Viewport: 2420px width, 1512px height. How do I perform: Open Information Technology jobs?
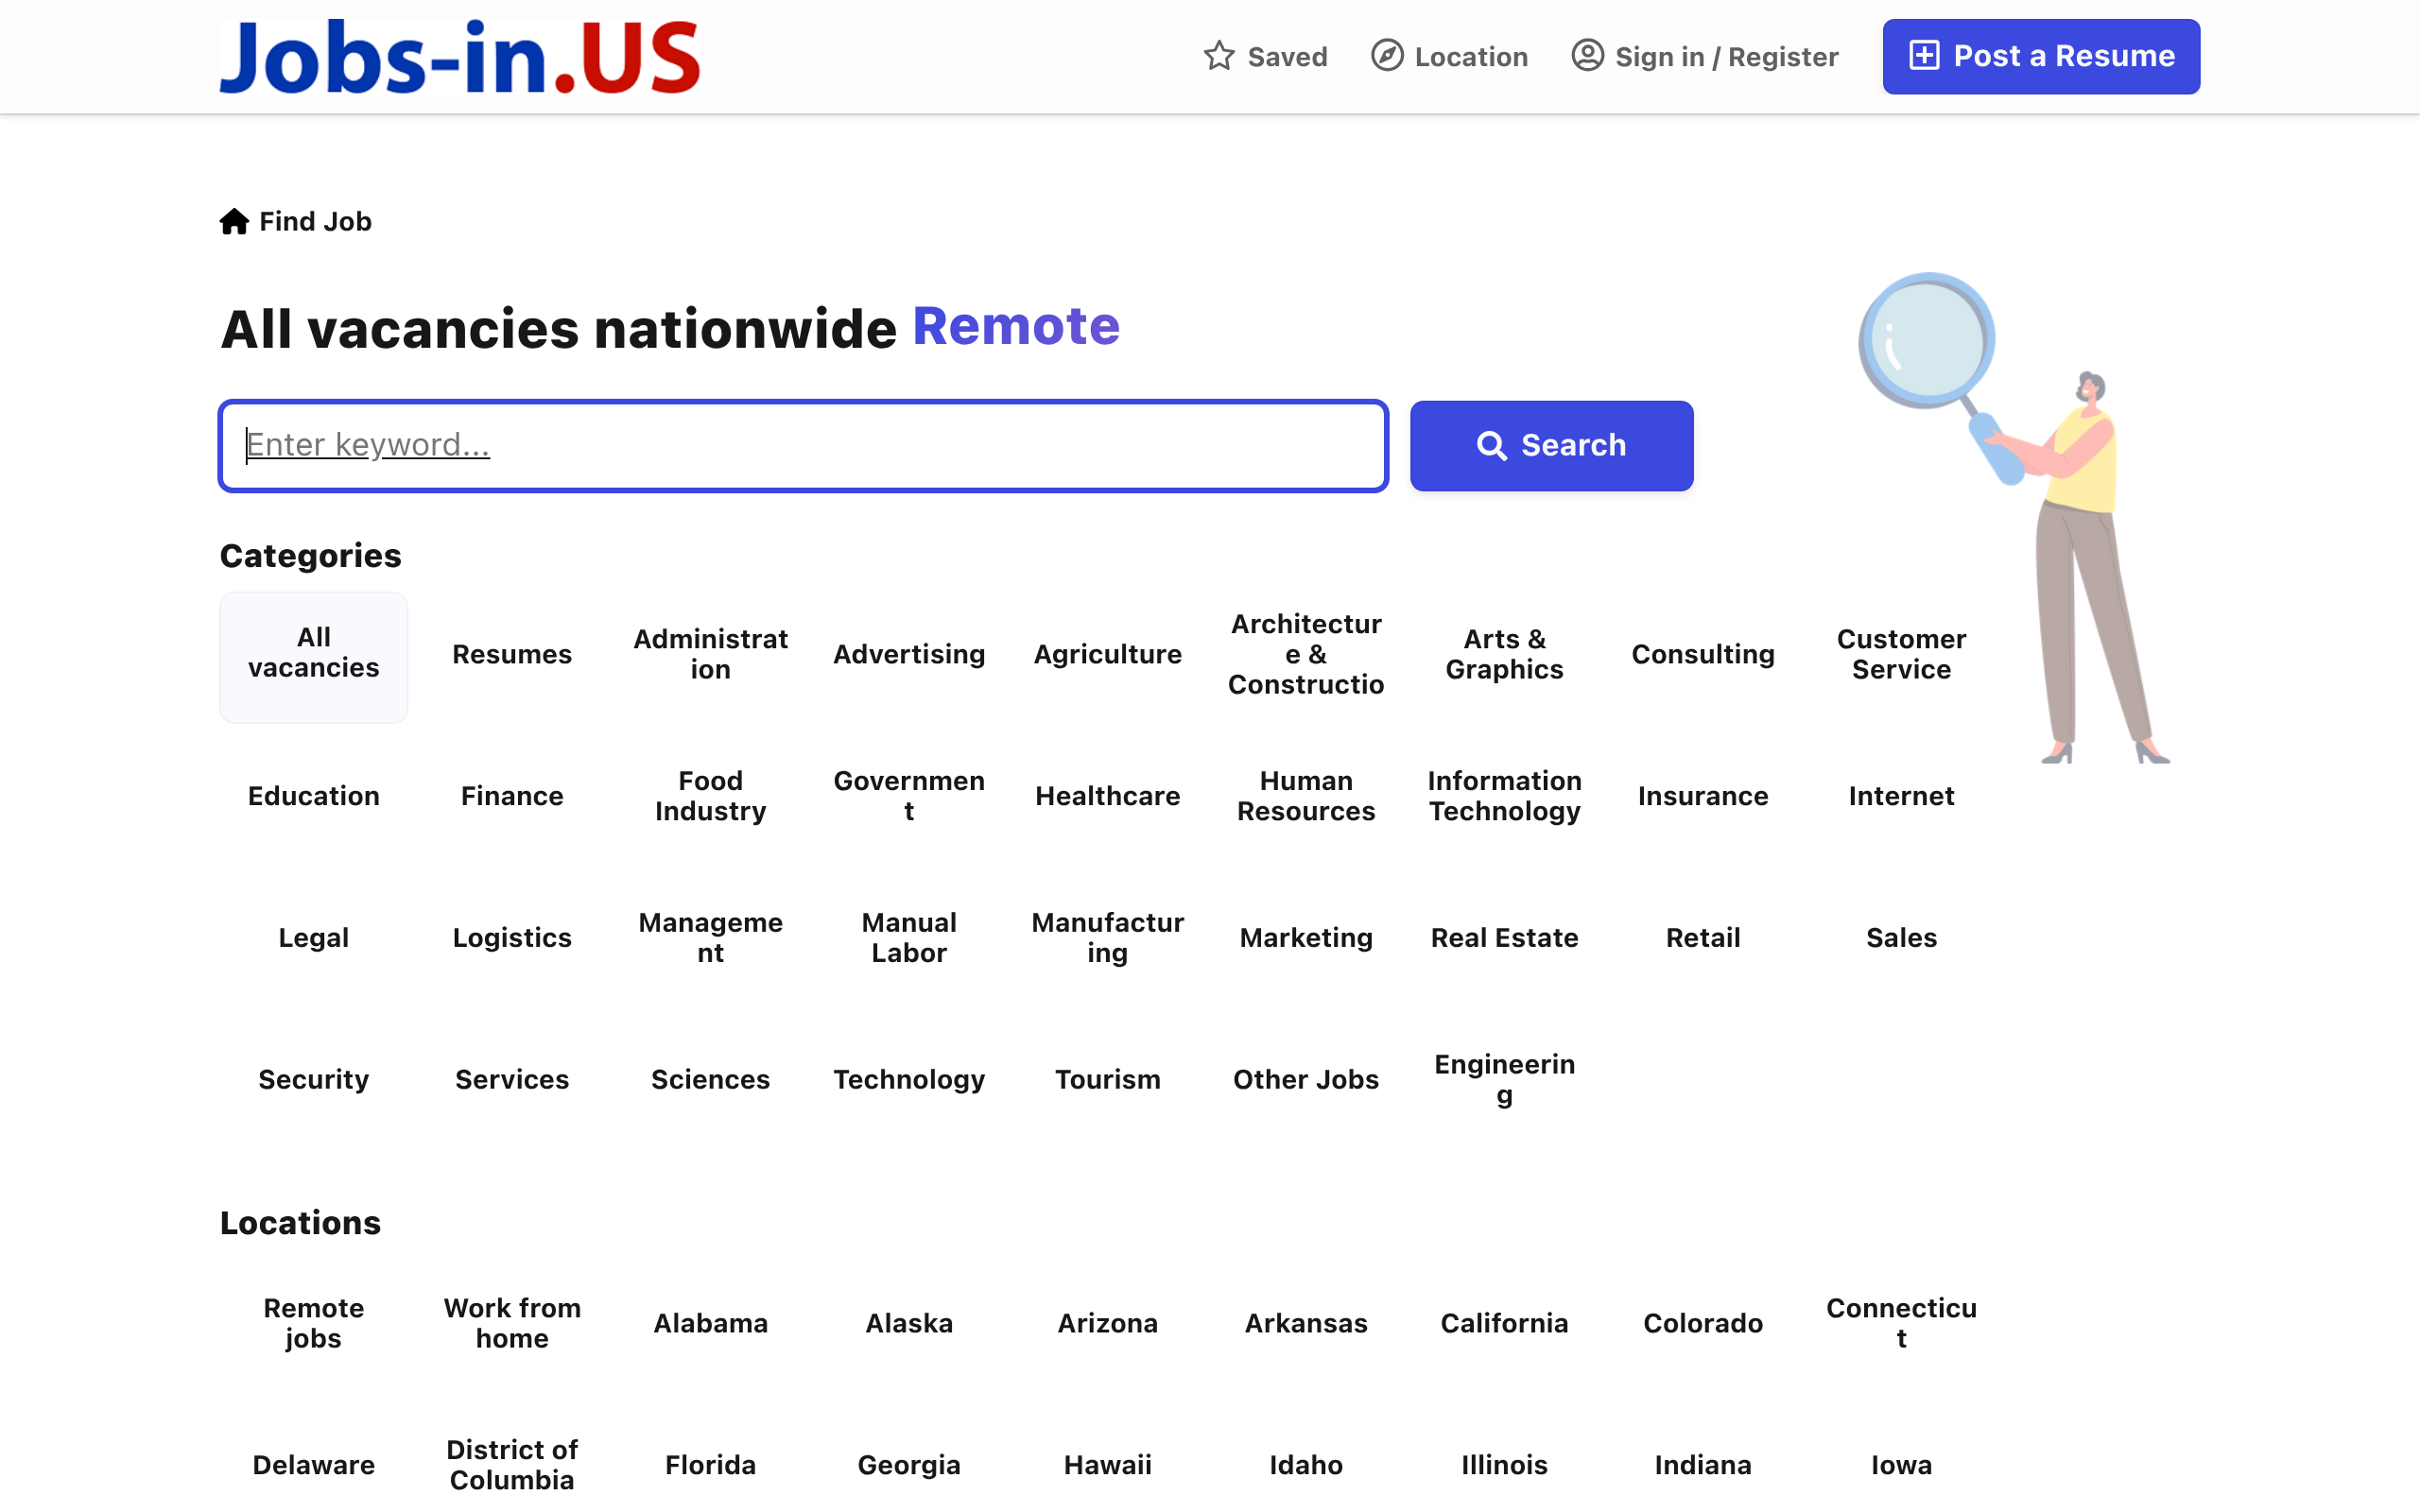[1504, 796]
